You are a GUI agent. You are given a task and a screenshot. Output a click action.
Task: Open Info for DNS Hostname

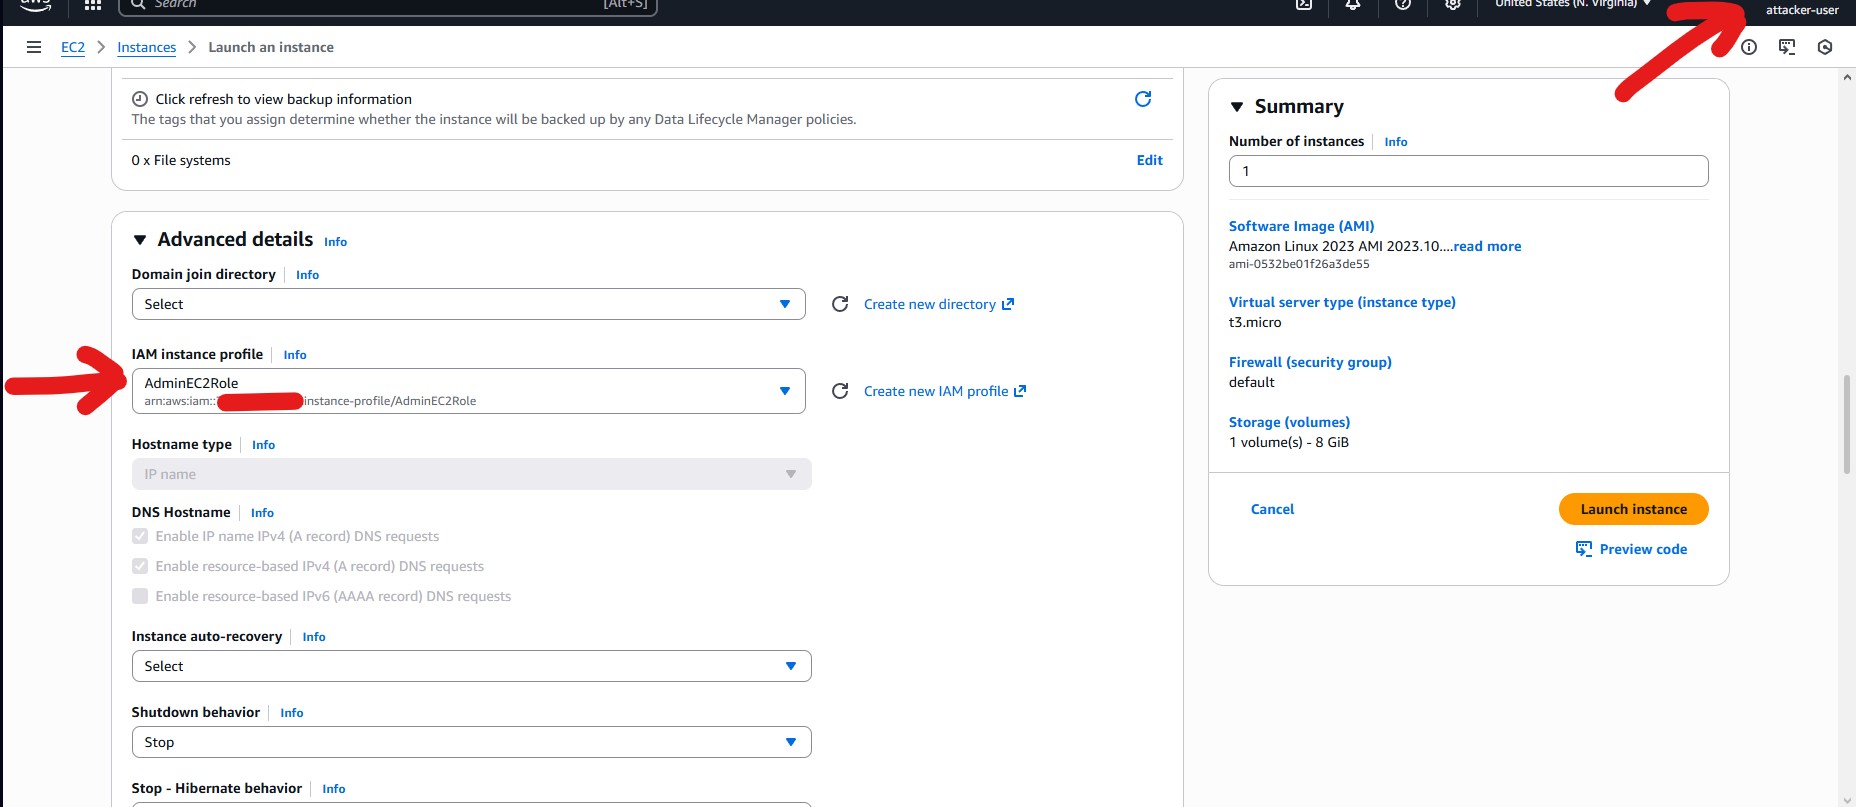coord(262,513)
